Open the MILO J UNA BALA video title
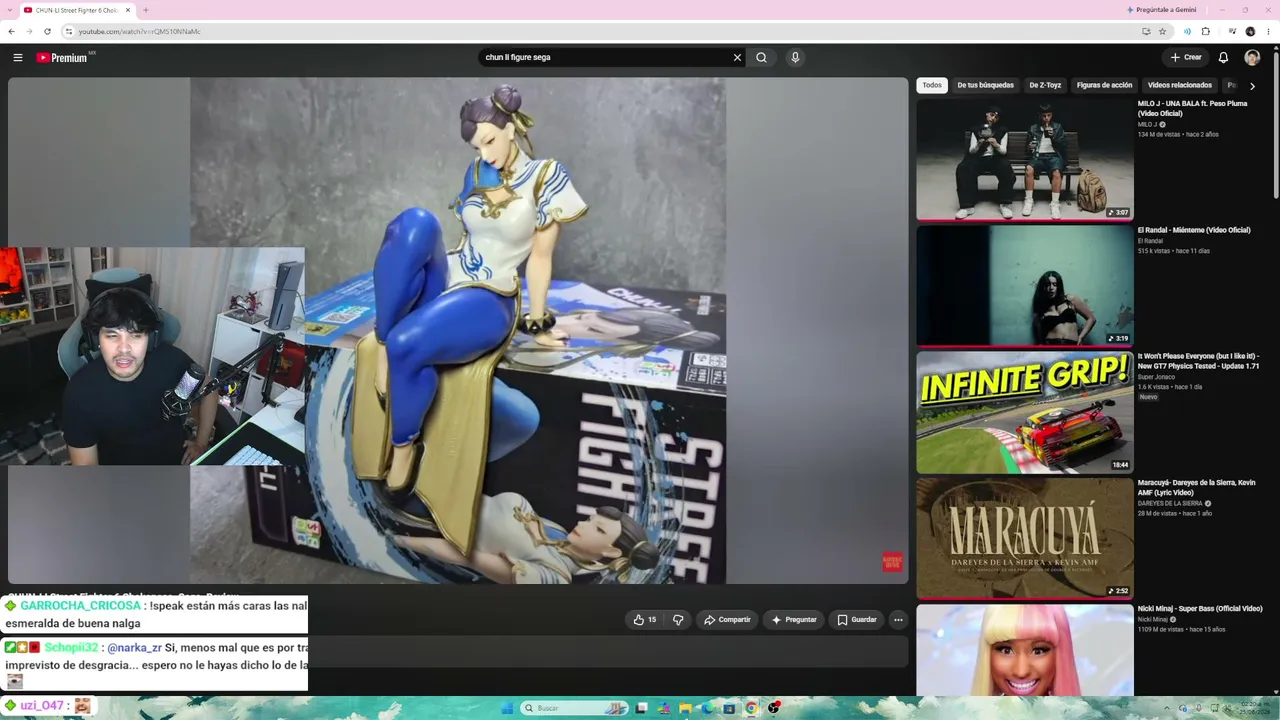Image resolution: width=1280 pixels, height=720 pixels. 1192,109
